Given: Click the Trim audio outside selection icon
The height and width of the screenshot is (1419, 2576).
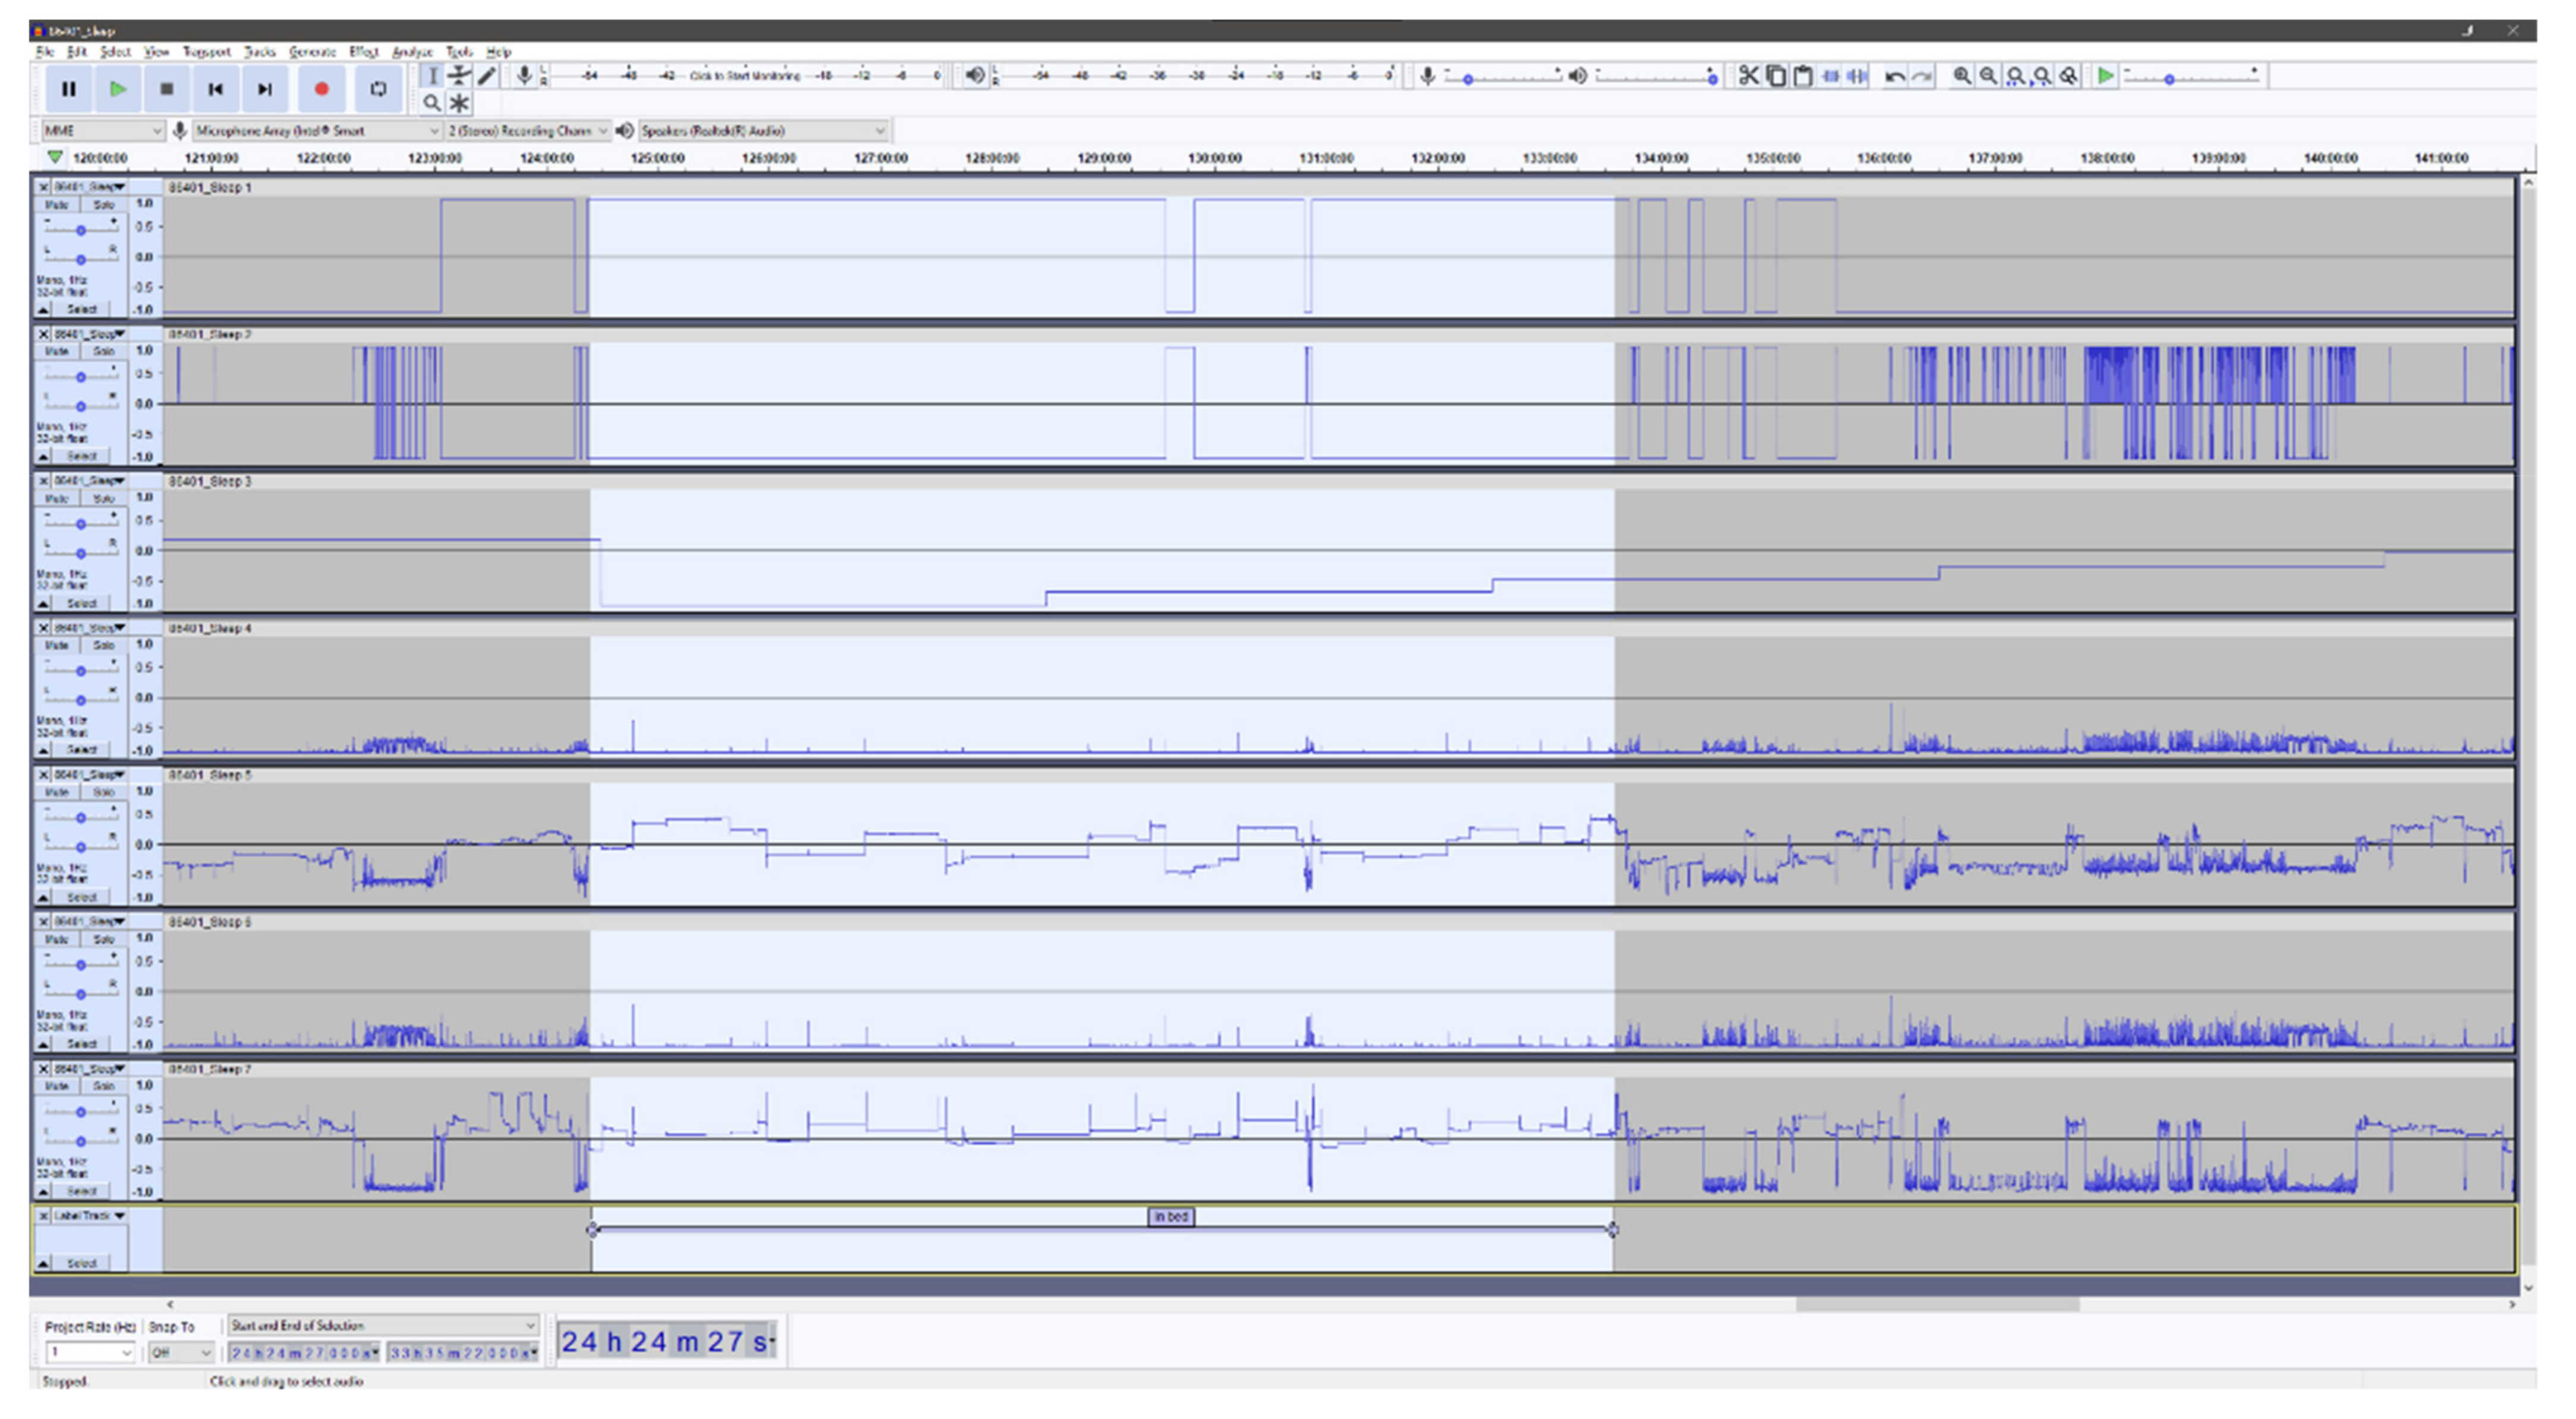Looking at the screenshot, I should pyautogui.click(x=1830, y=76).
